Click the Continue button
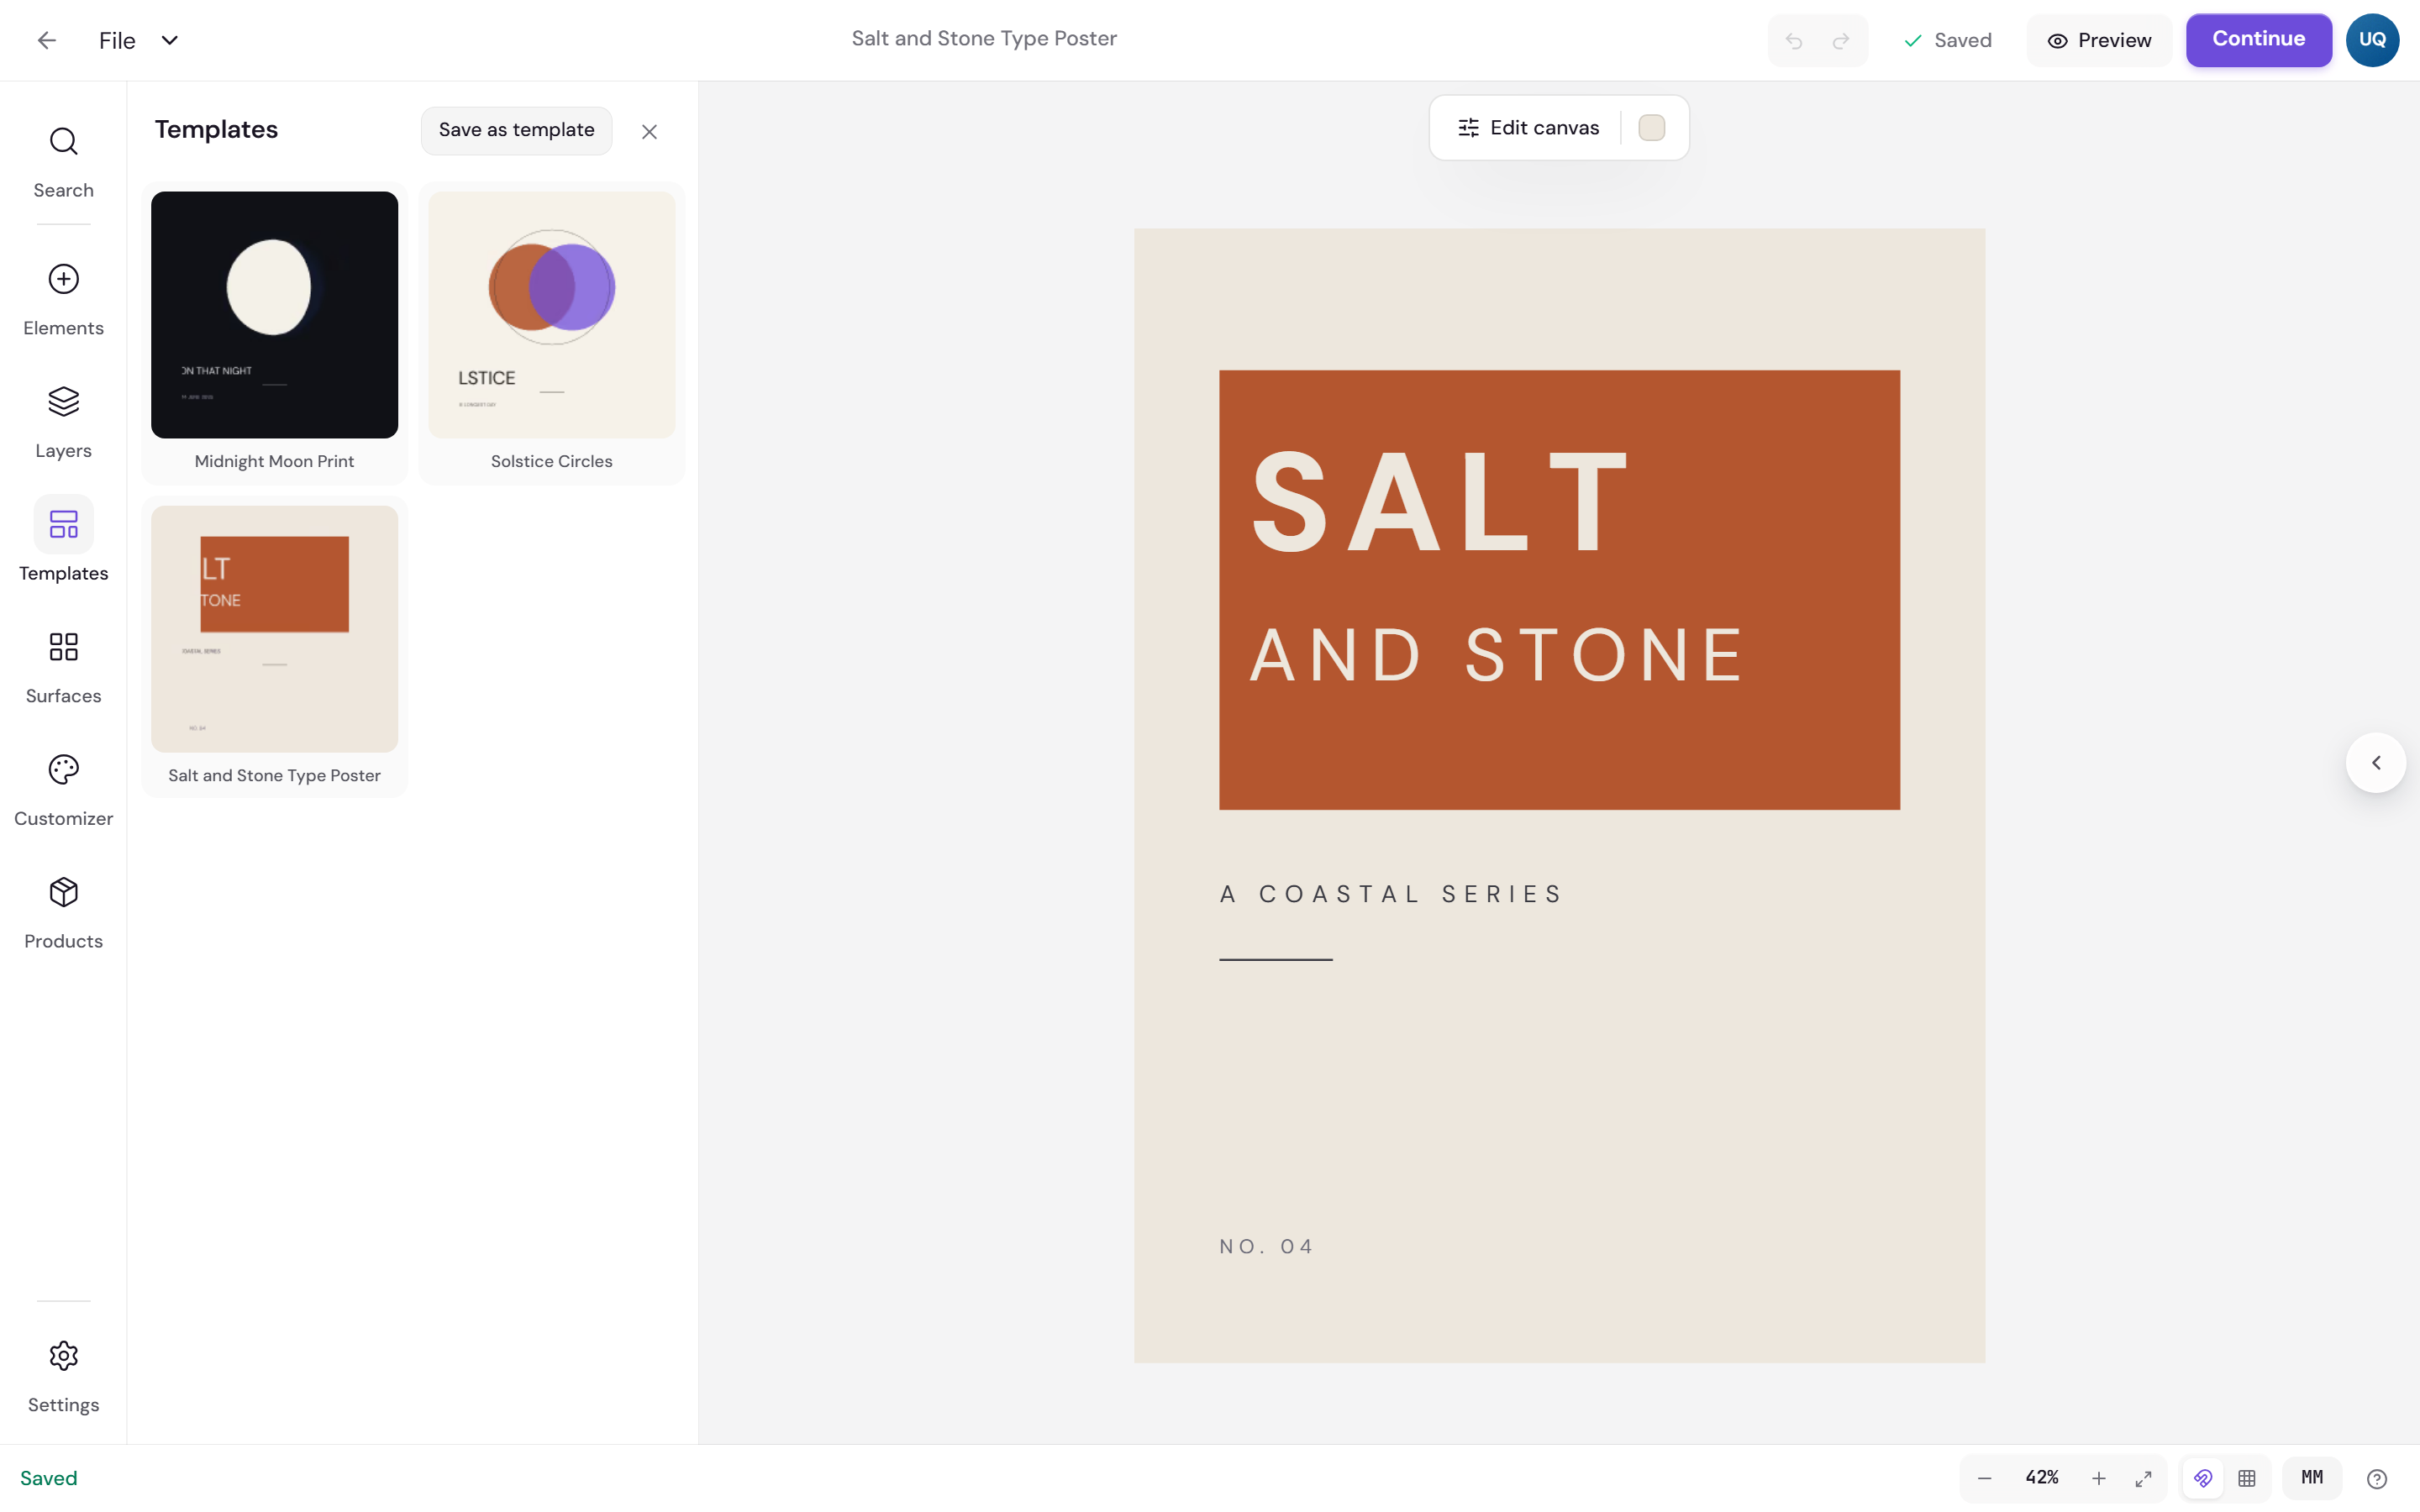The height and width of the screenshot is (1512, 2420). click(2258, 40)
